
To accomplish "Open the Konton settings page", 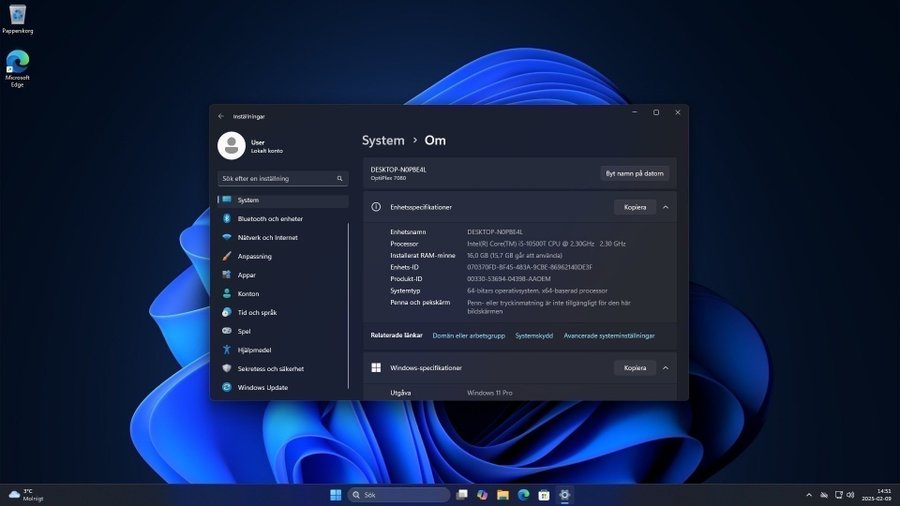I will (x=248, y=294).
